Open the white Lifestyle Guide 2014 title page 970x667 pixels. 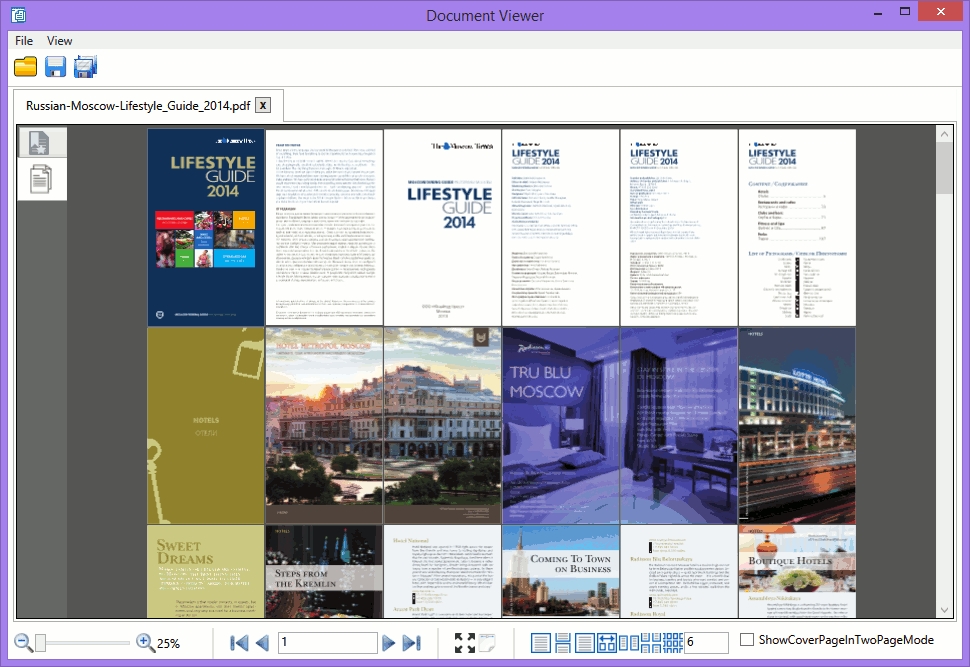442,227
